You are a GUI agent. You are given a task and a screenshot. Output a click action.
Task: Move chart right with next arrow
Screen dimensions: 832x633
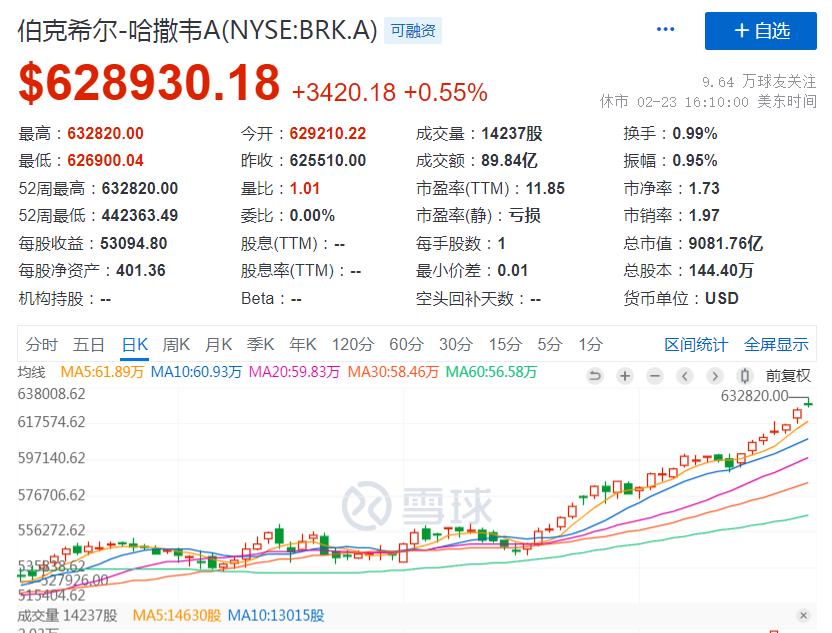coord(715,376)
